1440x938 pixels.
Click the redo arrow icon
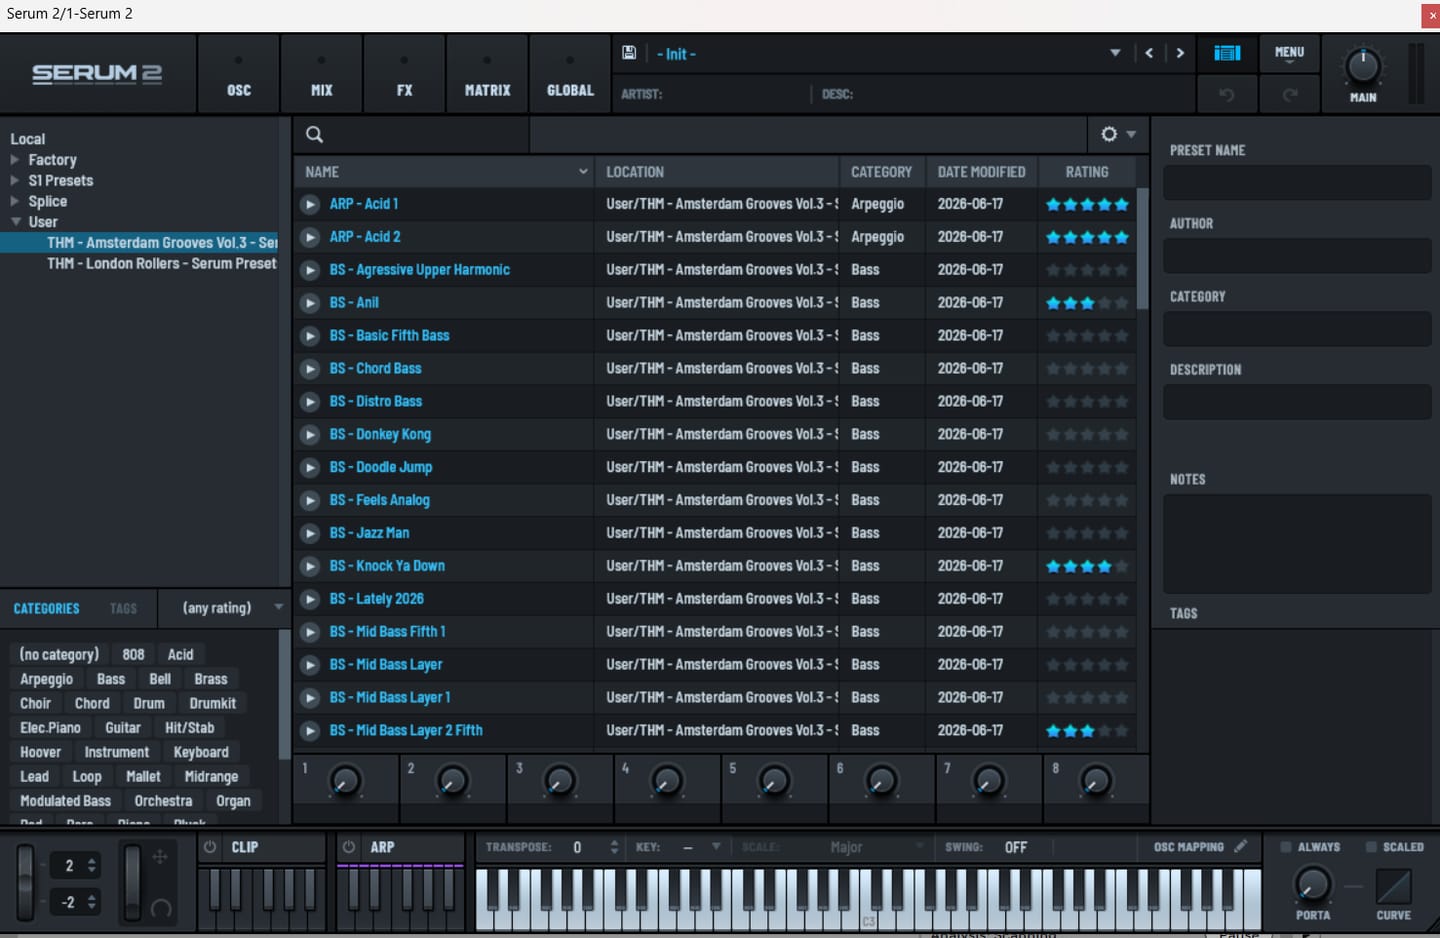tap(1290, 94)
